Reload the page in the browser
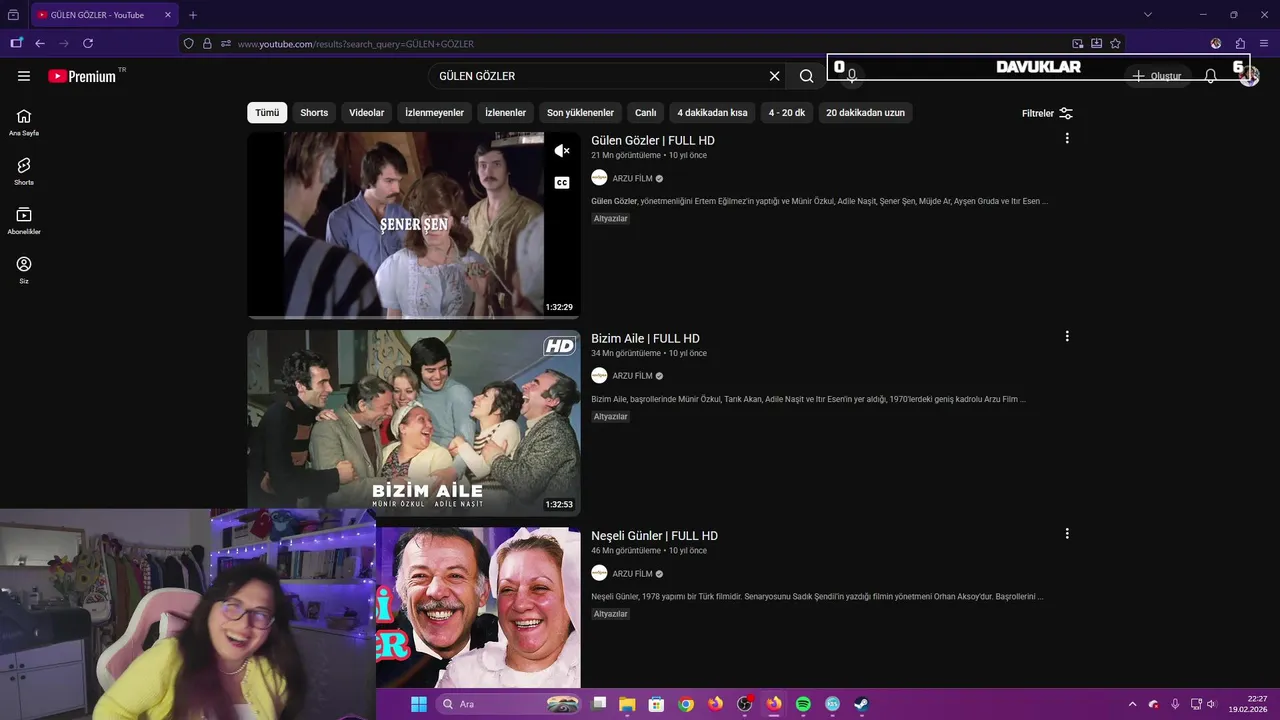The height and width of the screenshot is (720, 1280). [88, 44]
